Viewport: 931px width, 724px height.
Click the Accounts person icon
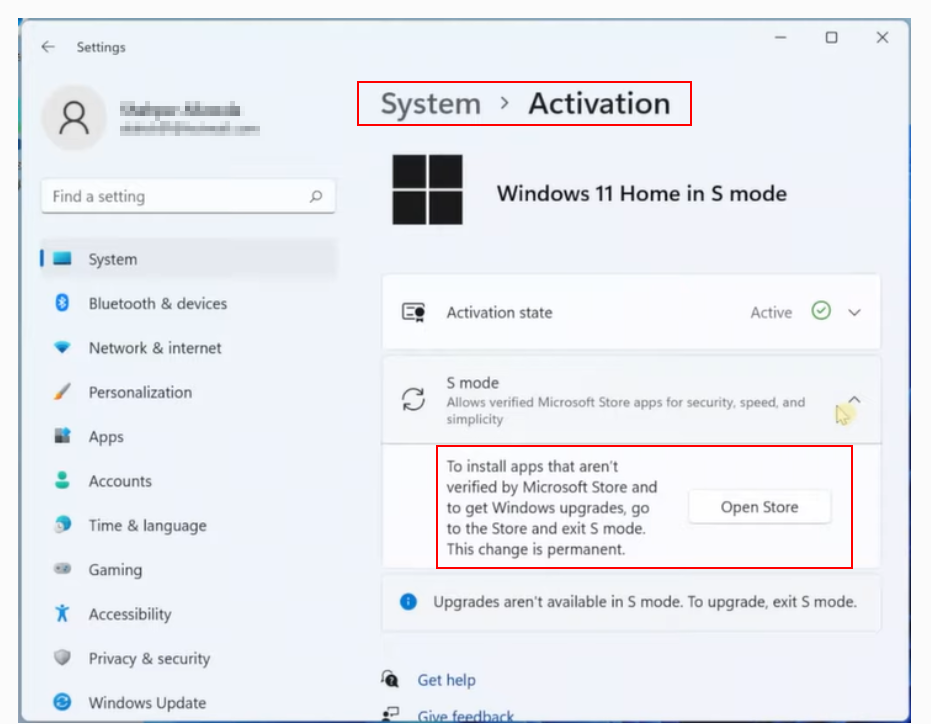click(62, 480)
